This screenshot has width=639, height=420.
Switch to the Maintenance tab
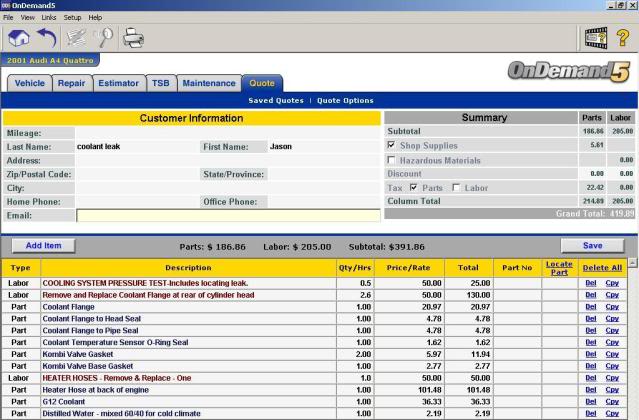click(209, 83)
